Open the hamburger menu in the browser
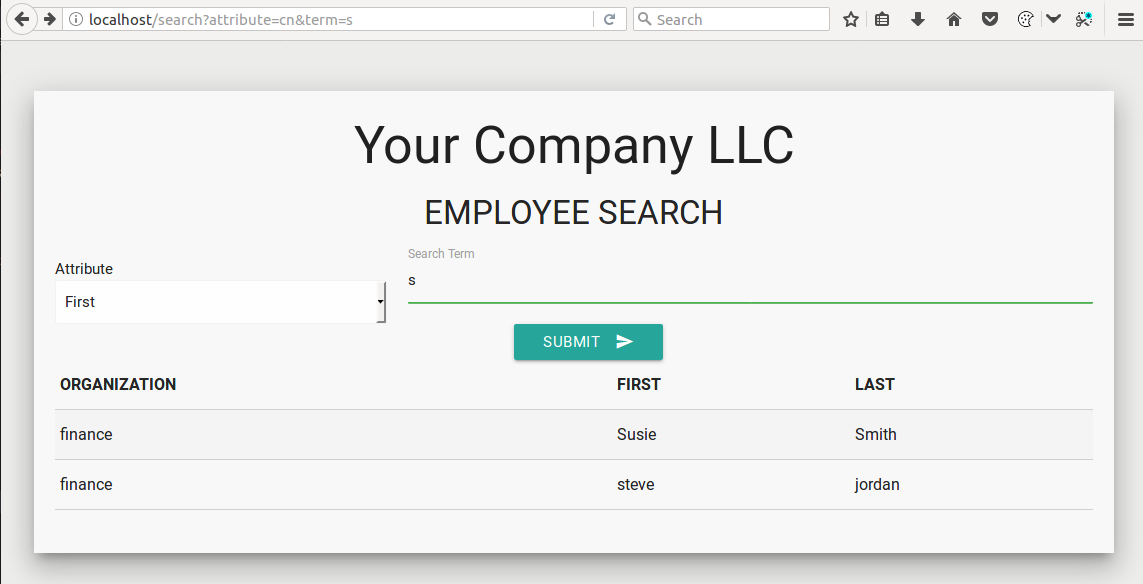This screenshot has width=1143, height=584. pyautogui.click(x=1126, y=20)
